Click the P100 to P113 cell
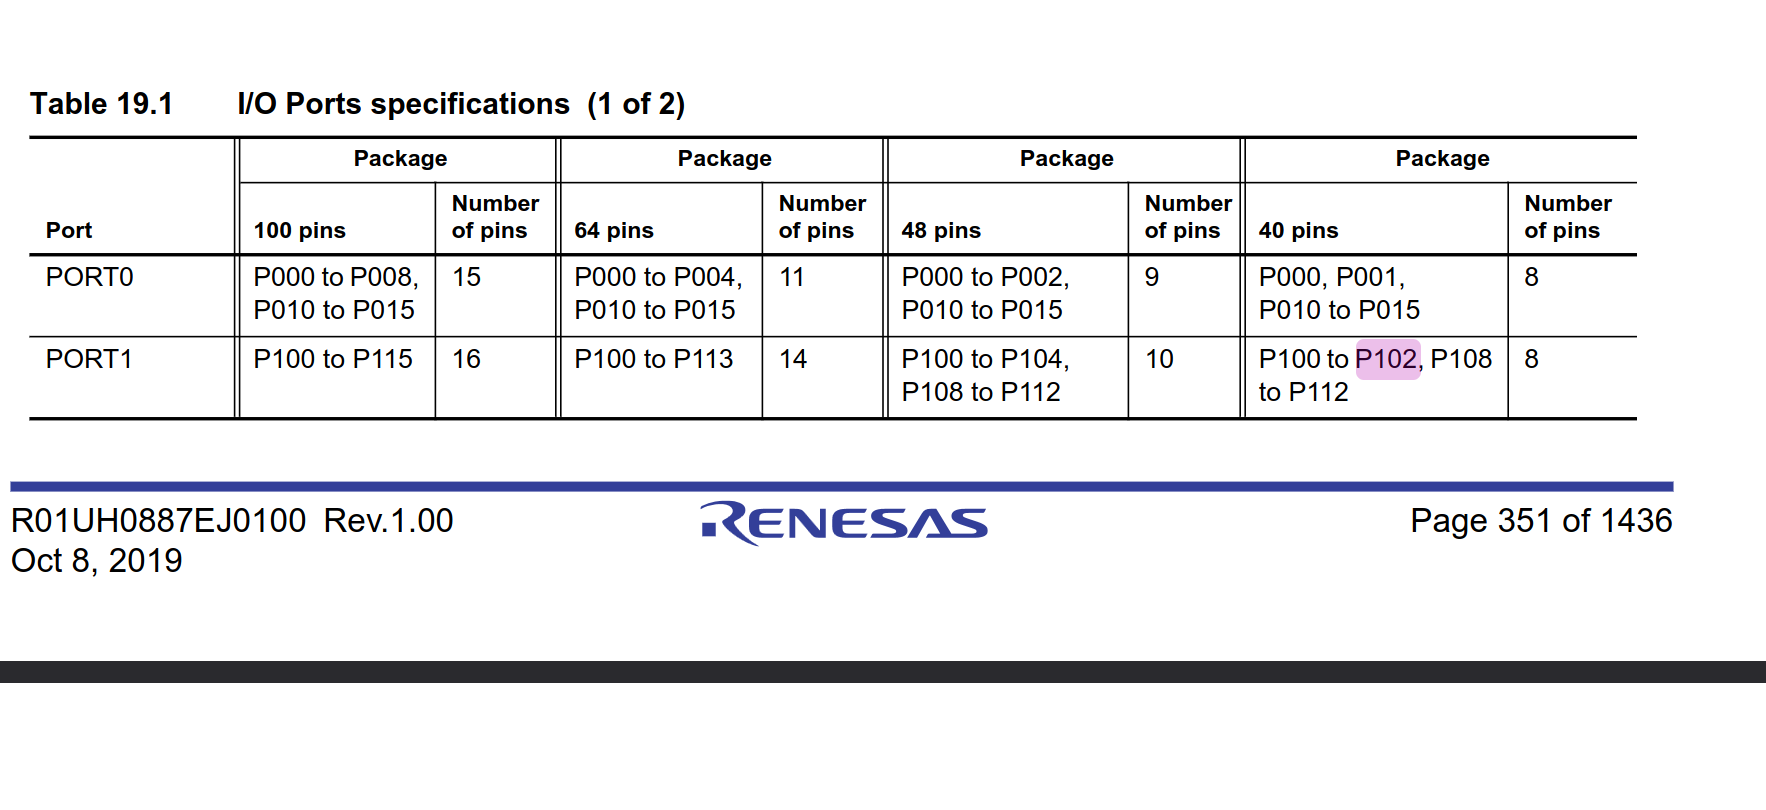Viewport: 1766px width, 810px height. pos(653,359)
